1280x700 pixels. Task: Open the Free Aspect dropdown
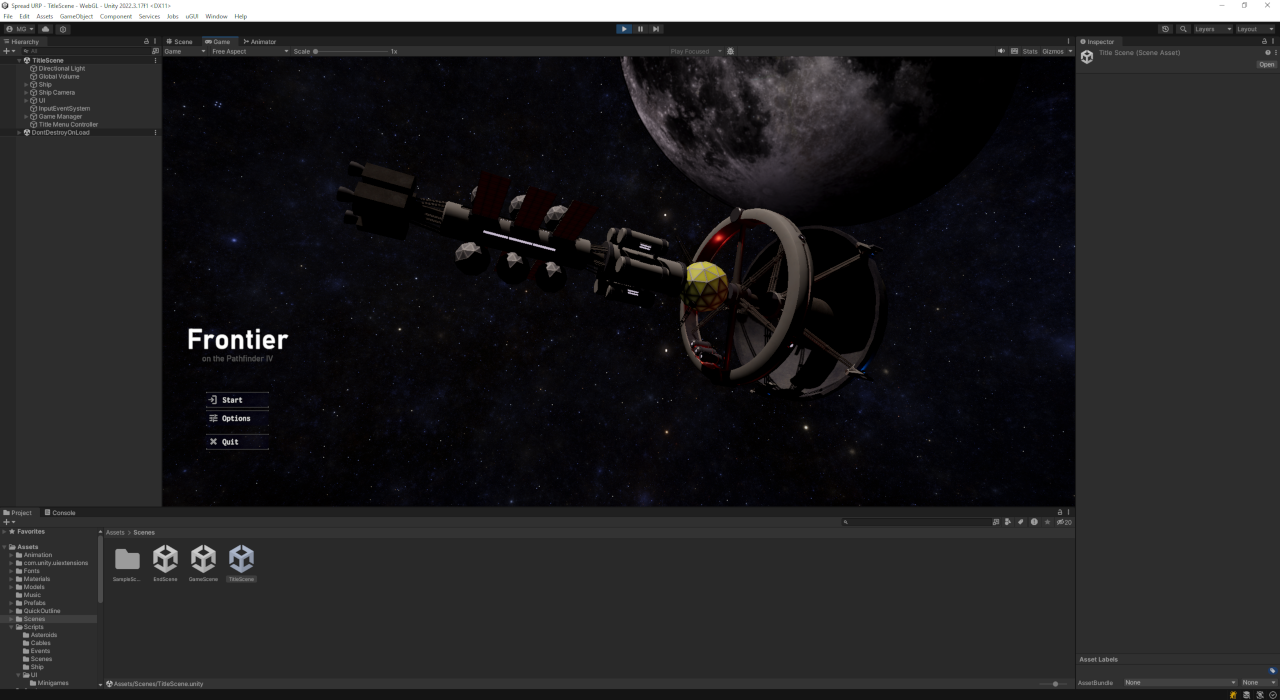click(250, 51)
